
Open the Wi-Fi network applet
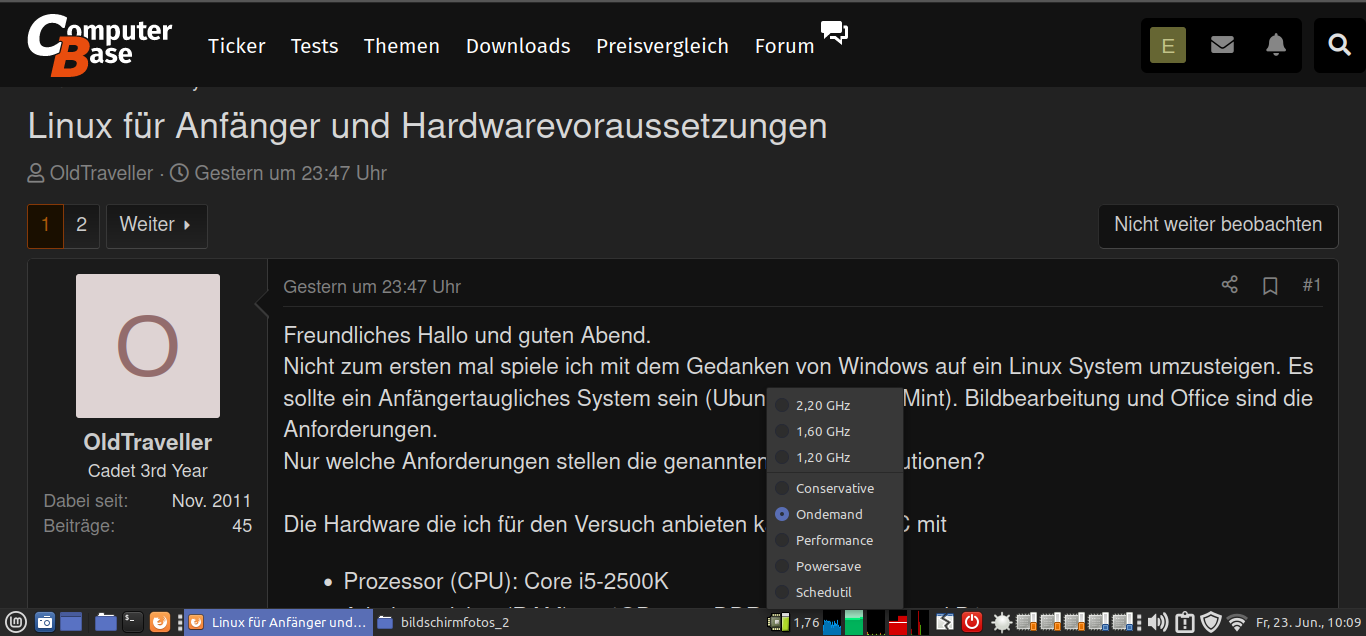(1237, 623)
